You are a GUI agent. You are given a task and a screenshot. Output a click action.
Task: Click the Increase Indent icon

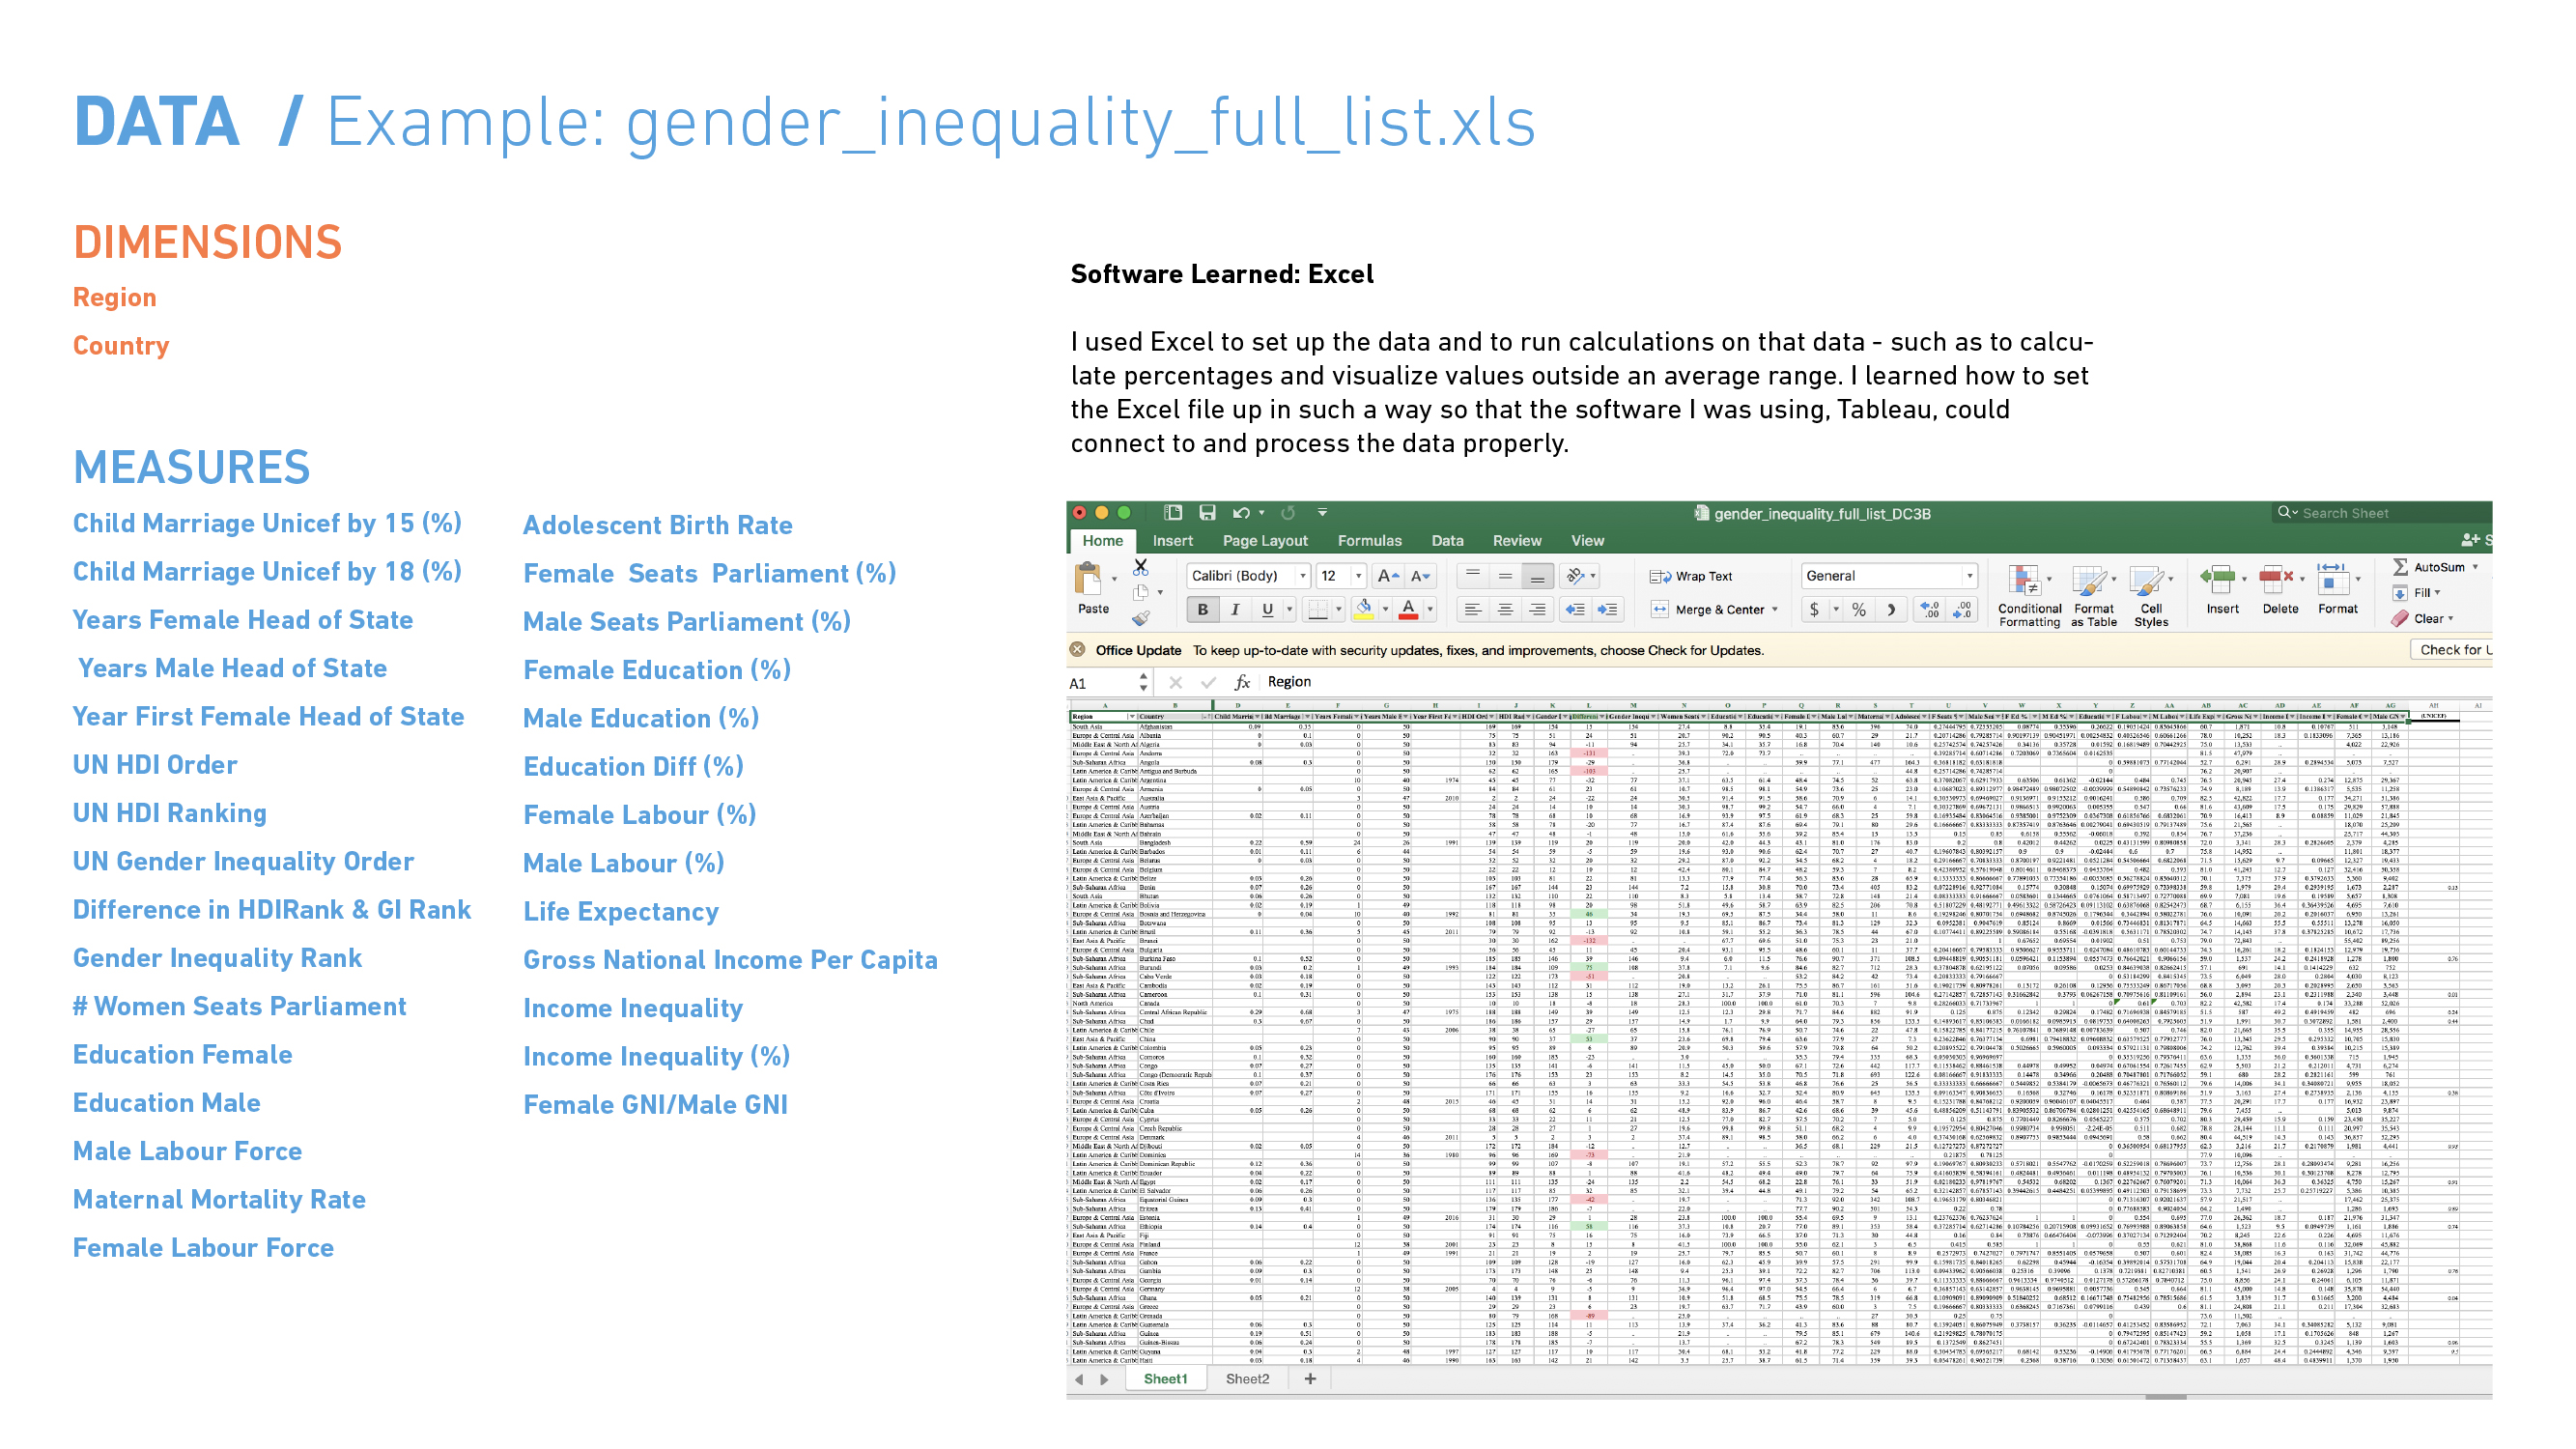coord(1607,609)
